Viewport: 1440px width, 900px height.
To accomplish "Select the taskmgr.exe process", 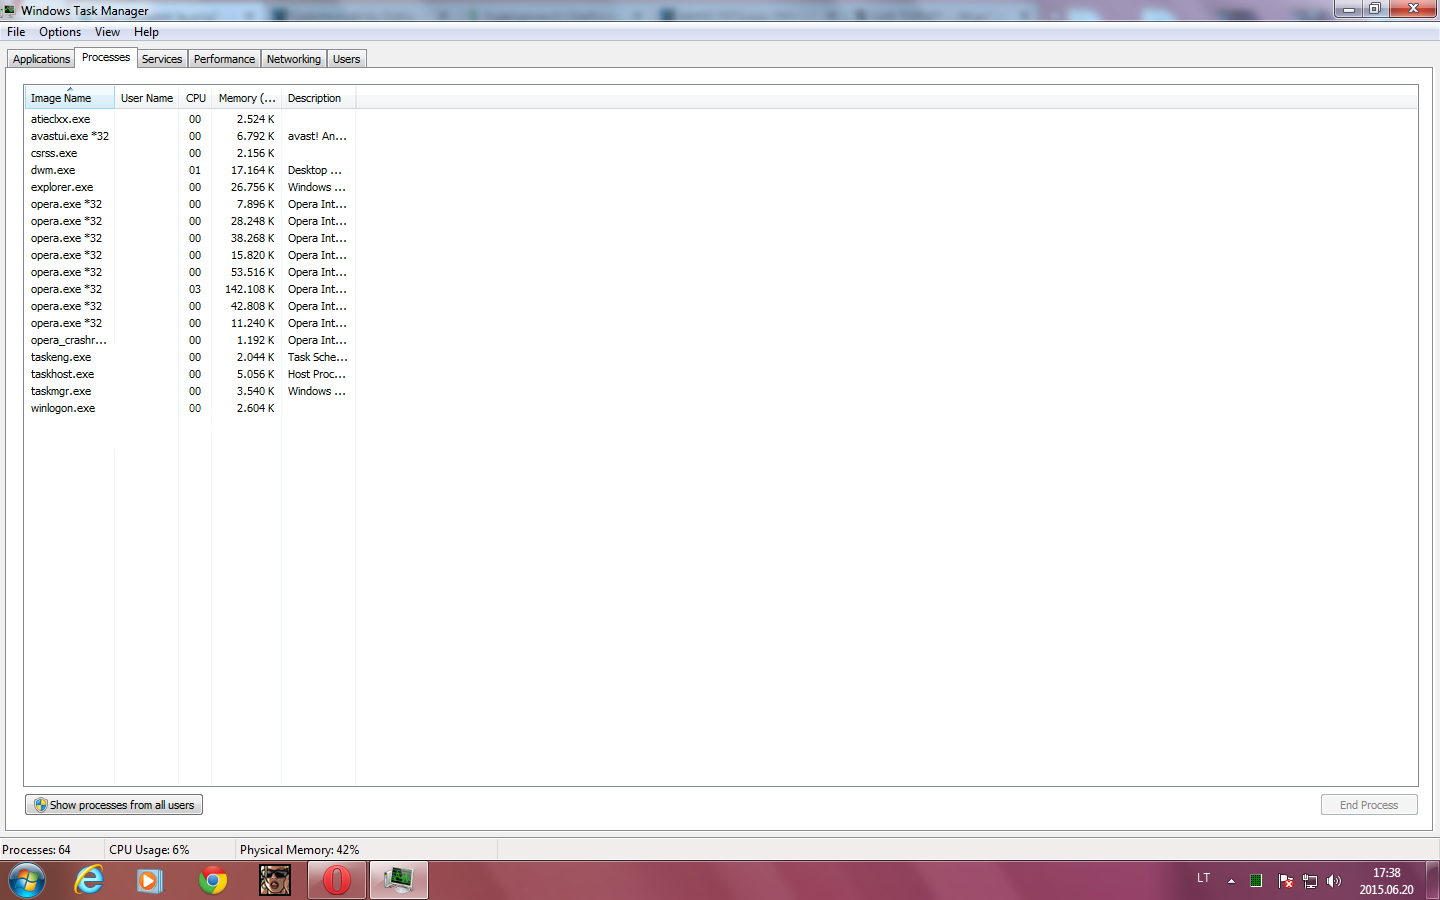I will coord(190,391).
